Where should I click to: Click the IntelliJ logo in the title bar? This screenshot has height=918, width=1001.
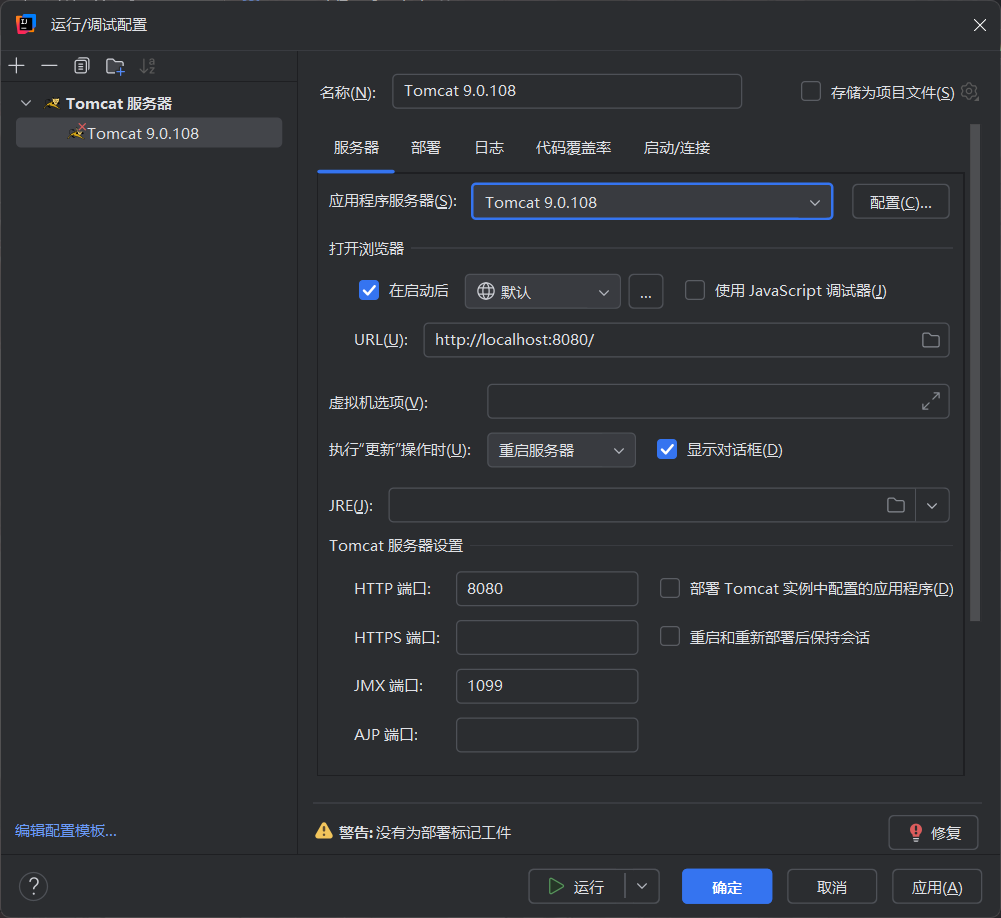(26, 24)
